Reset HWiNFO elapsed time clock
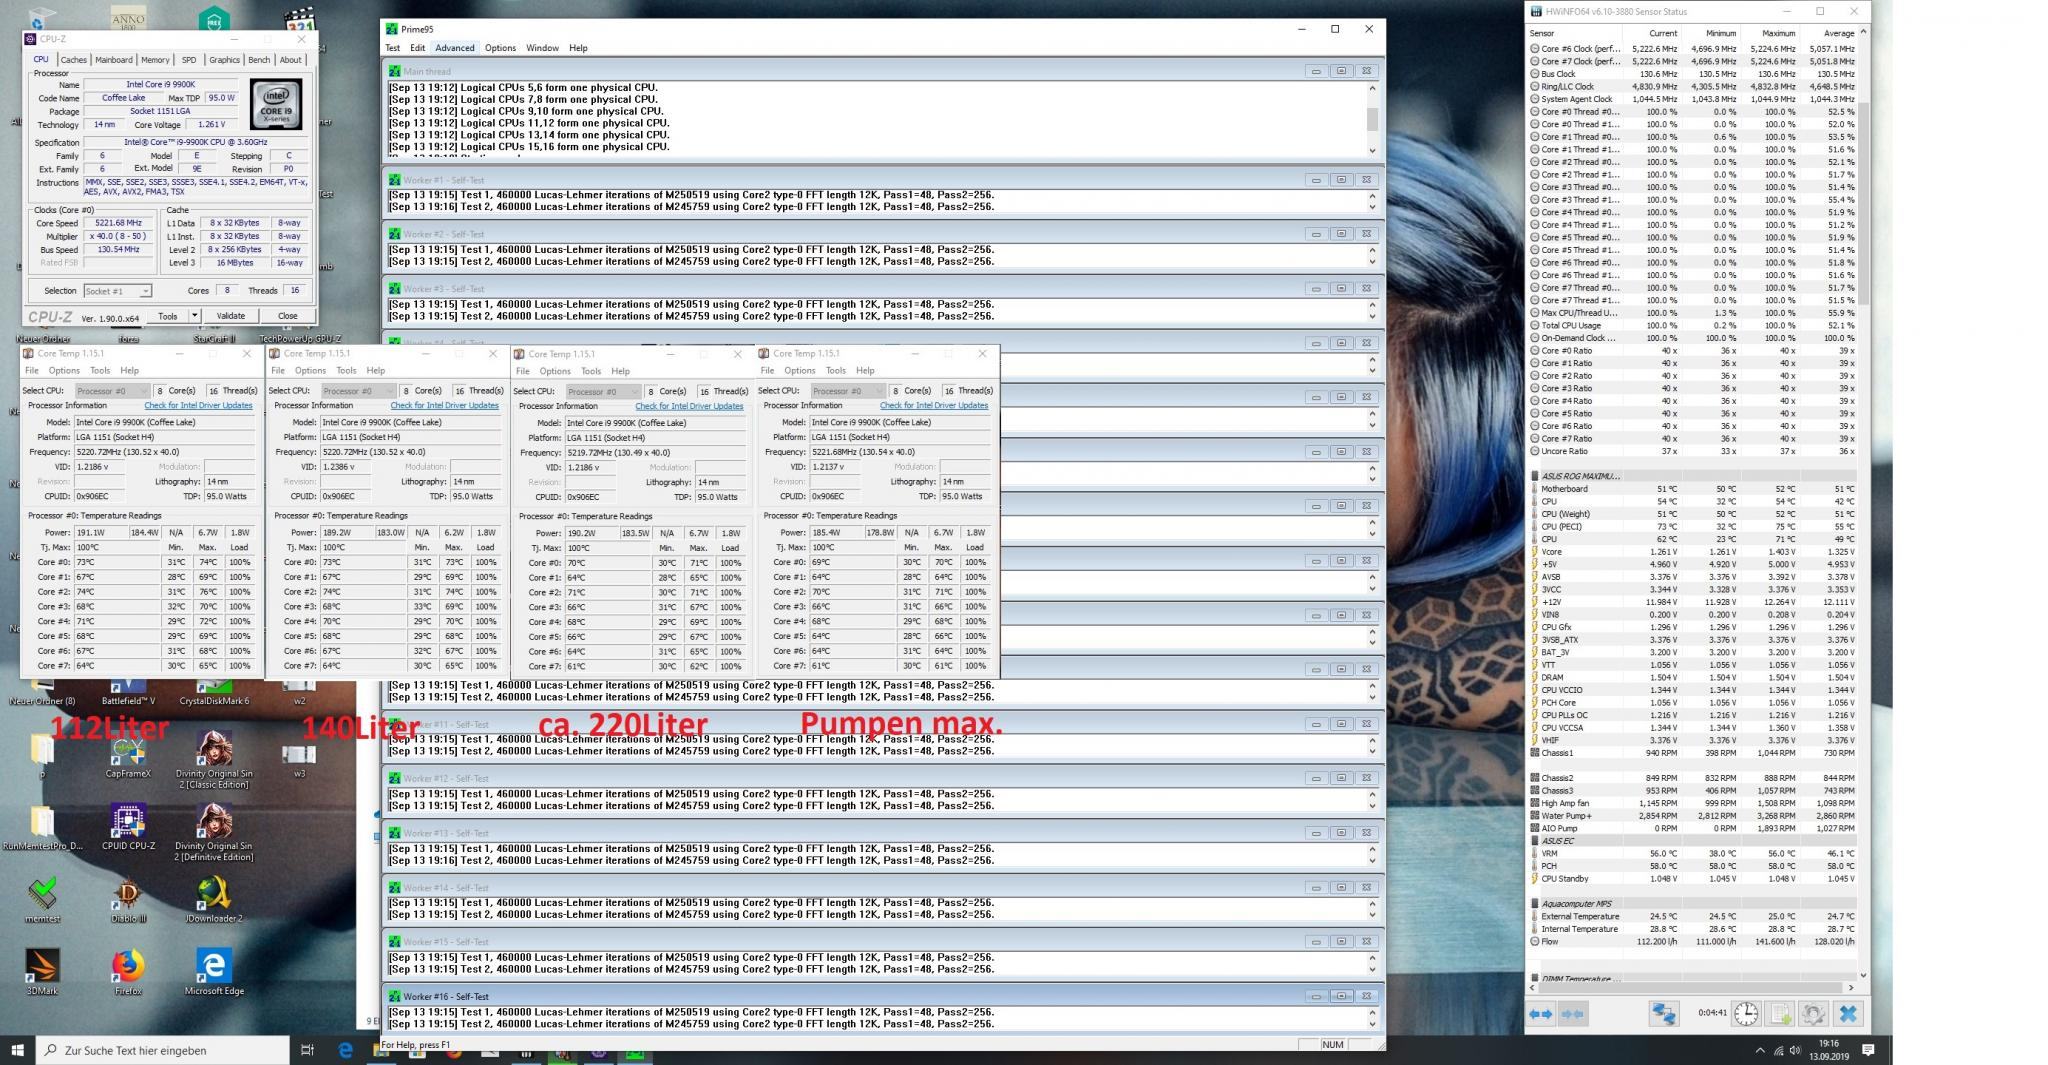This screenshot has height=1065, width=2048. pyautogui.click(x=1746, y=1014)
